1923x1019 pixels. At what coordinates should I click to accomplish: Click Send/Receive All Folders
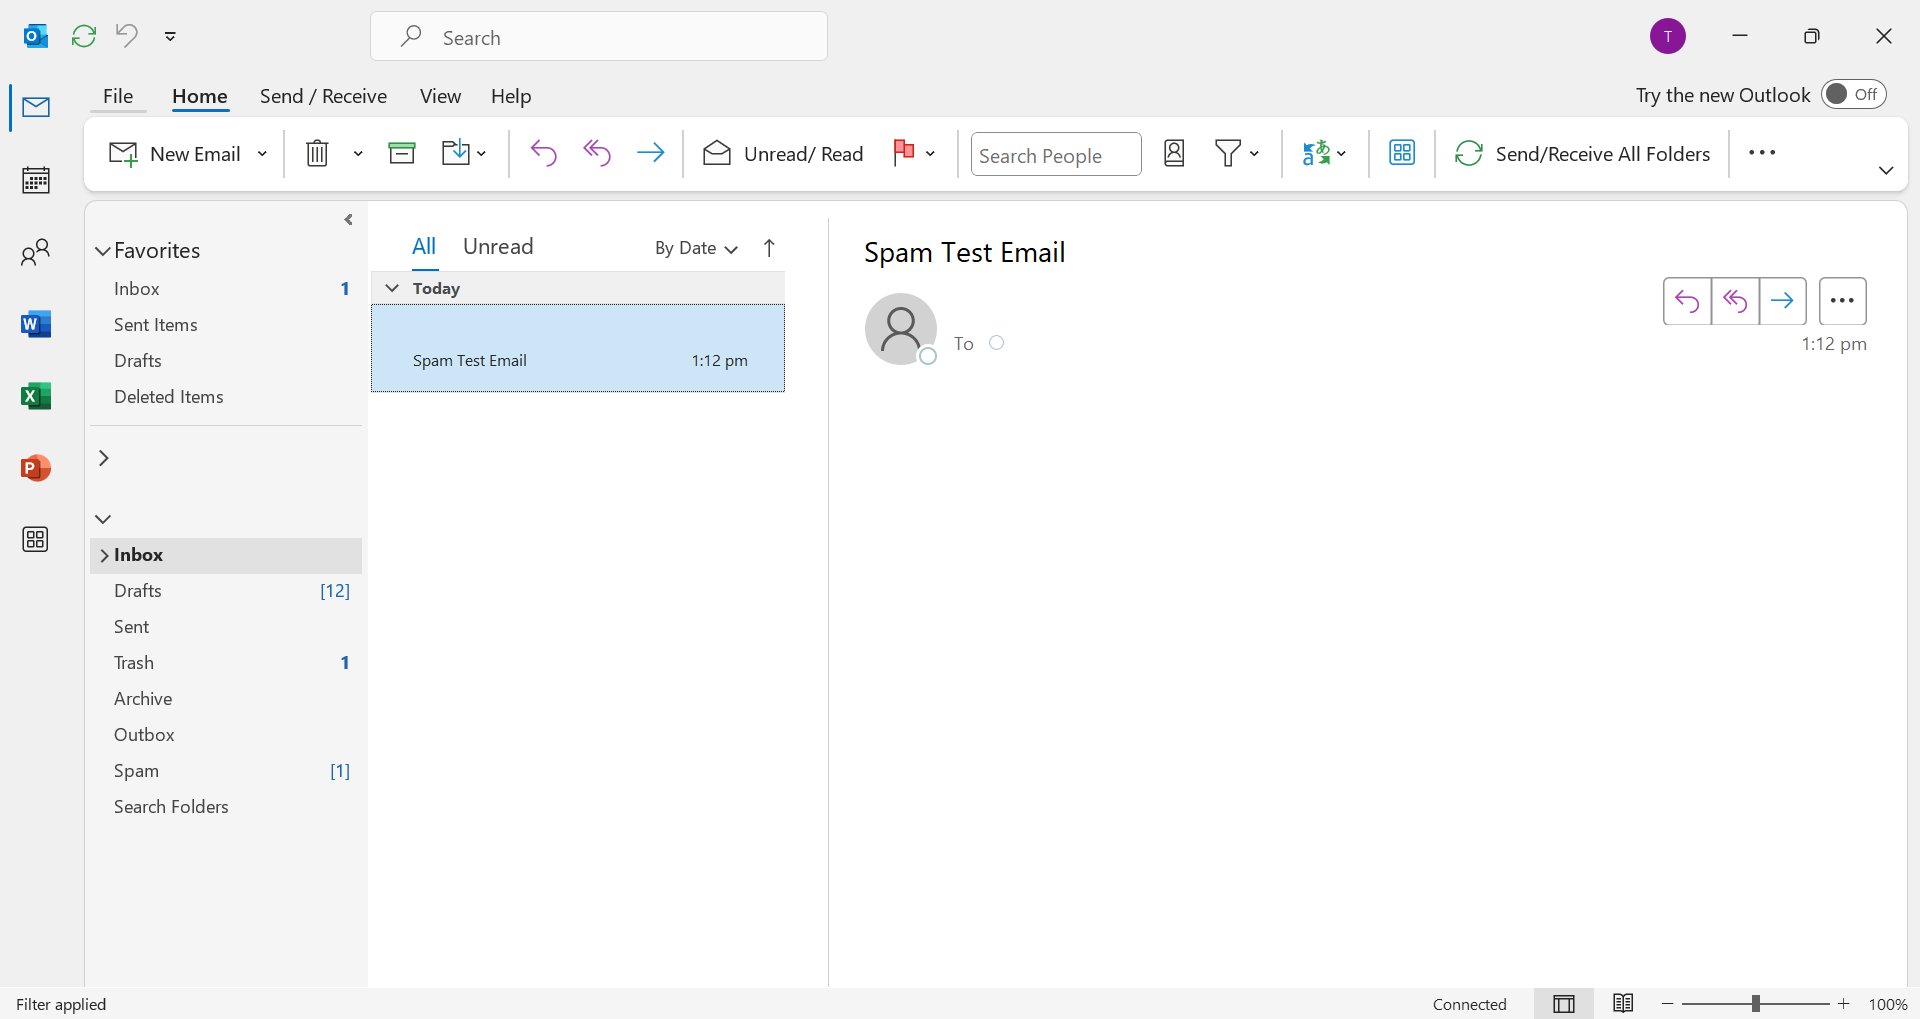click(x=1582, y=154)
